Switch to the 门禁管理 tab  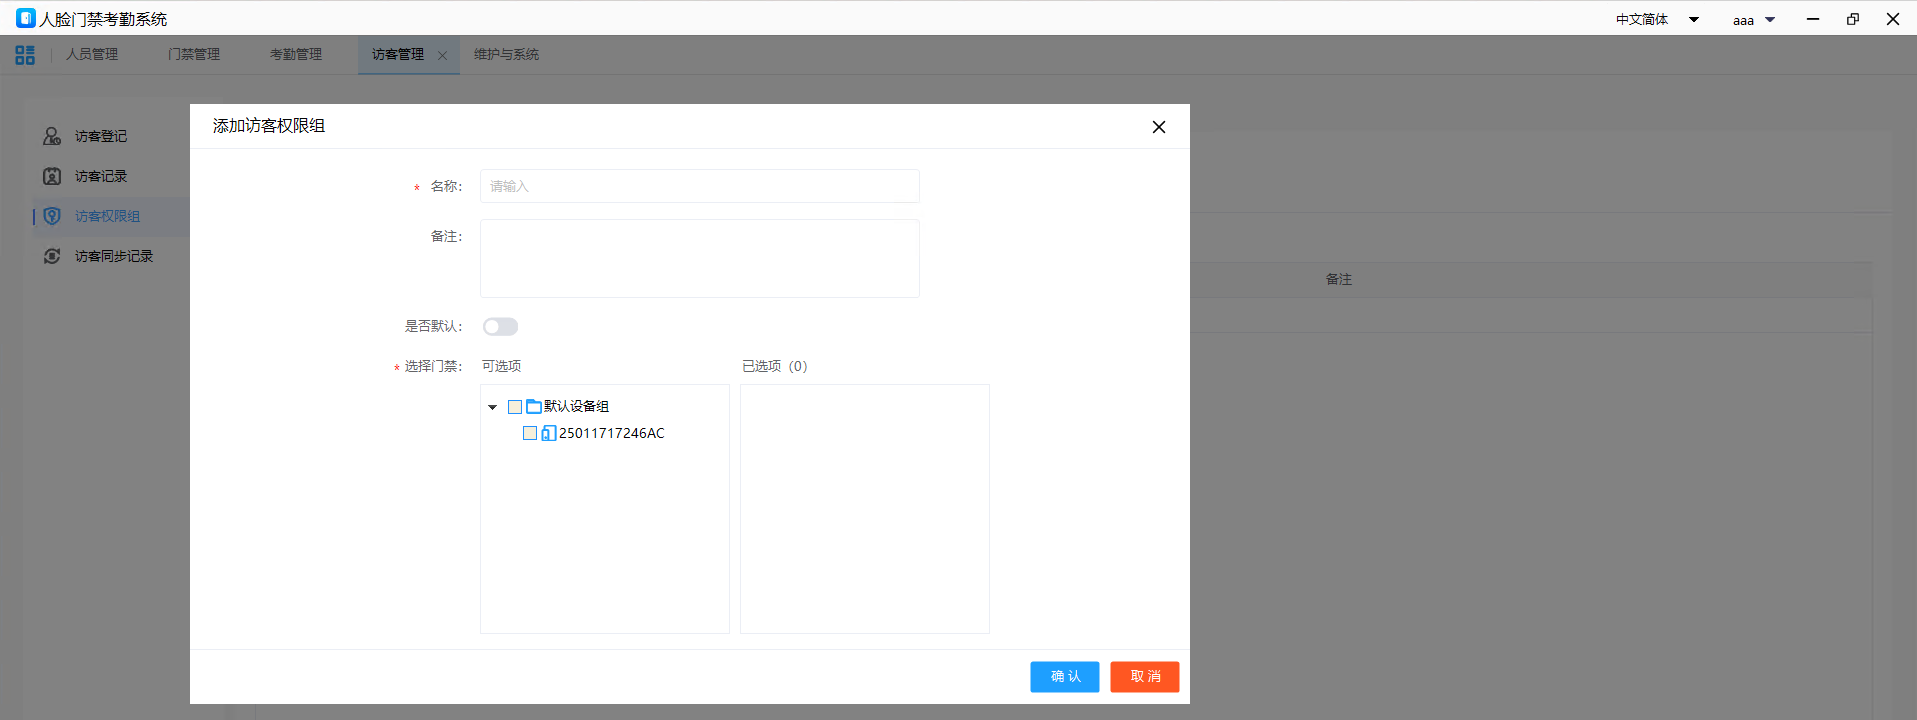point(194,54)
